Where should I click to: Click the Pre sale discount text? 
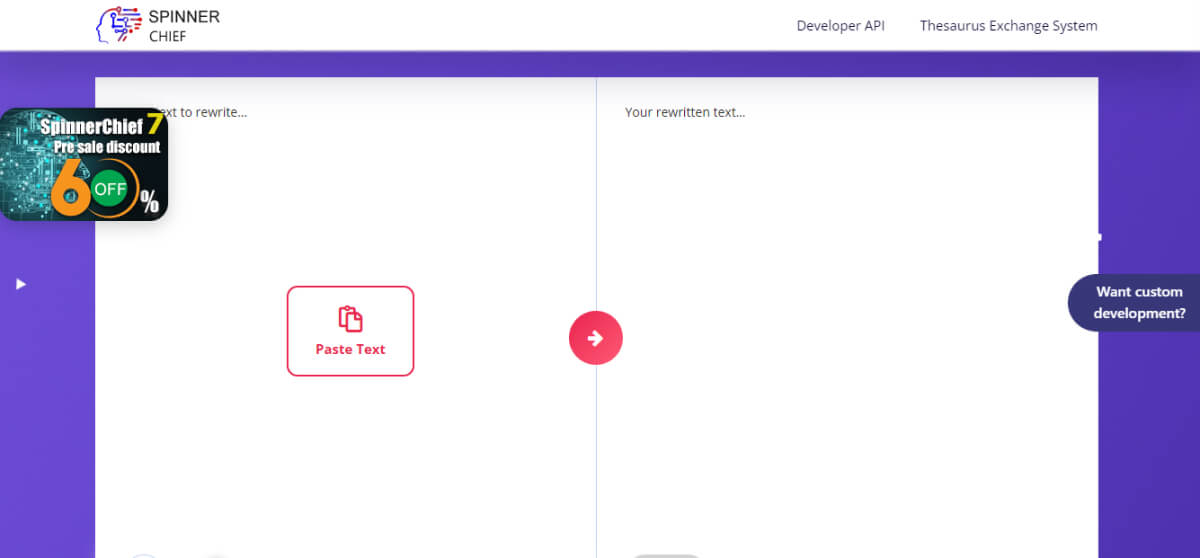107,147
